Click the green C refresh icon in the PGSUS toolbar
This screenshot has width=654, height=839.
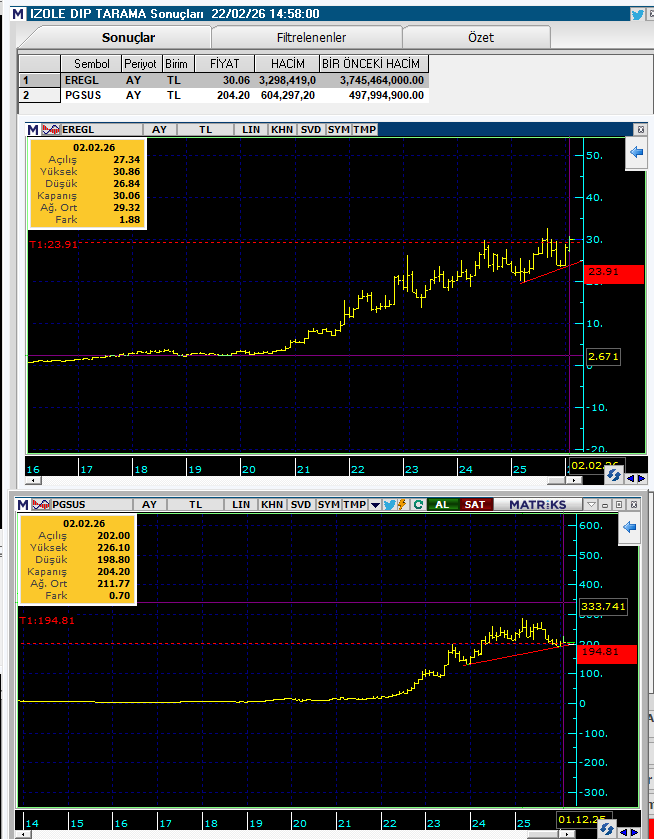(x=419, y=505)
